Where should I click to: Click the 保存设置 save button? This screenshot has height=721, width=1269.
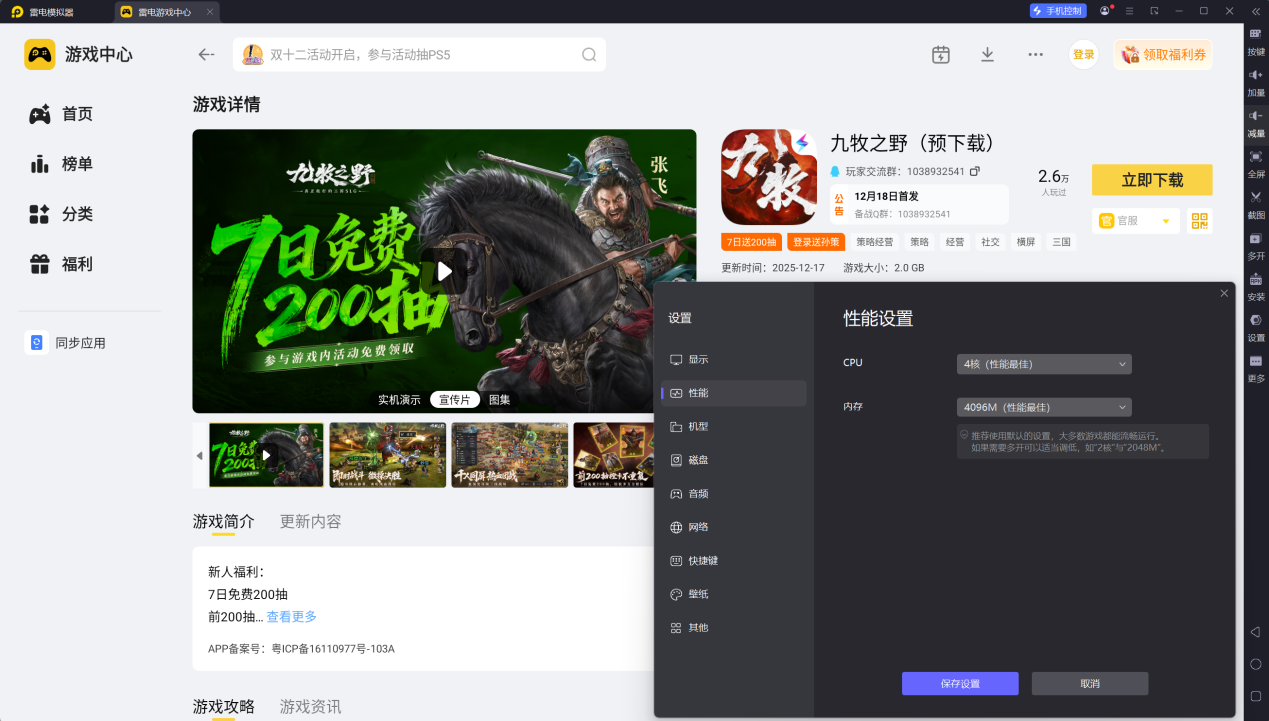point(960,684)
